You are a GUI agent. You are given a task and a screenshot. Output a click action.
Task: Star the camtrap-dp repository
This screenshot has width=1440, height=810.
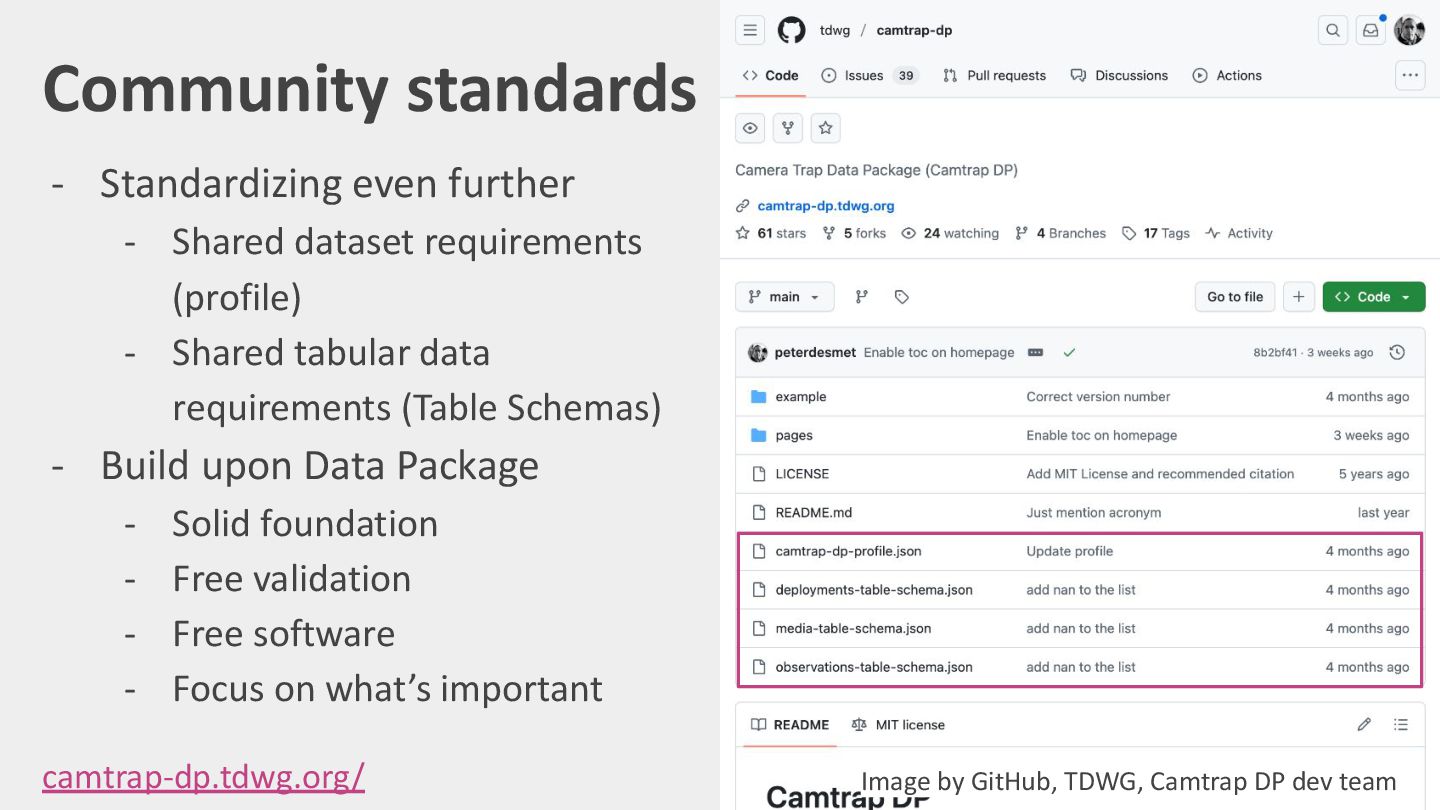825,128
